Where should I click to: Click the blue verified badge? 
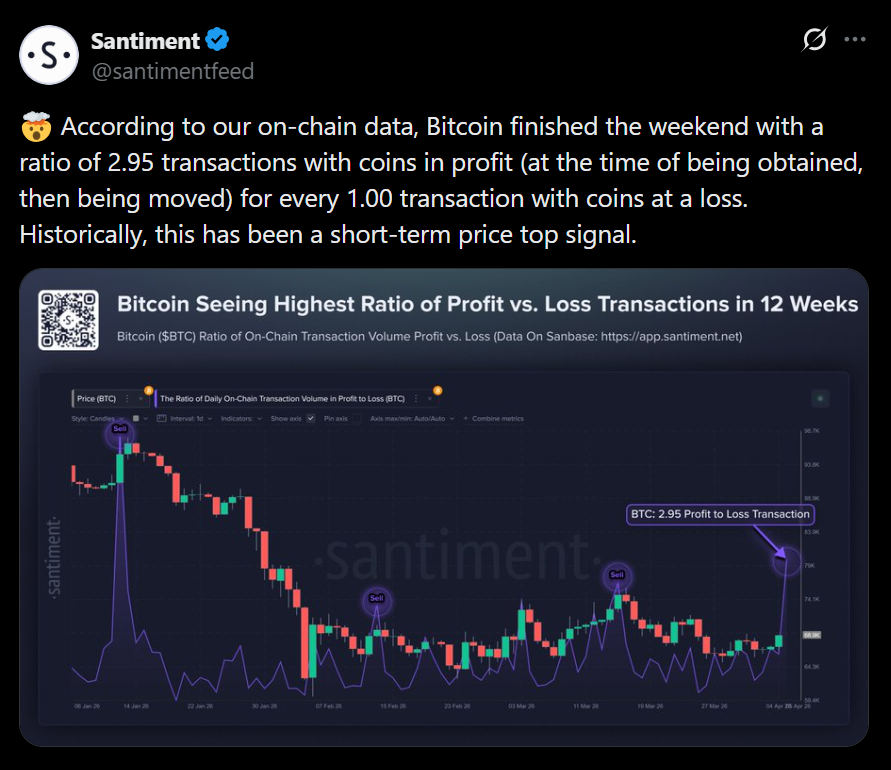point(219,40)
